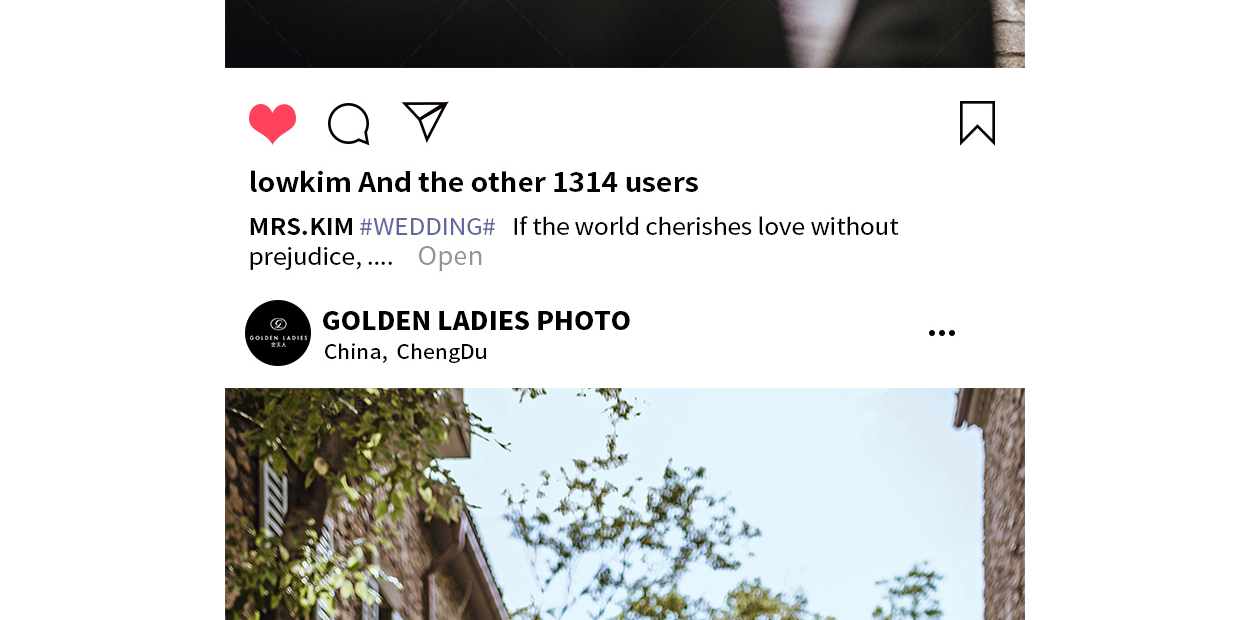Open the Golden Ladies round avatar logo
This screenshot has width=1250, height=620.
pos(278,333)
